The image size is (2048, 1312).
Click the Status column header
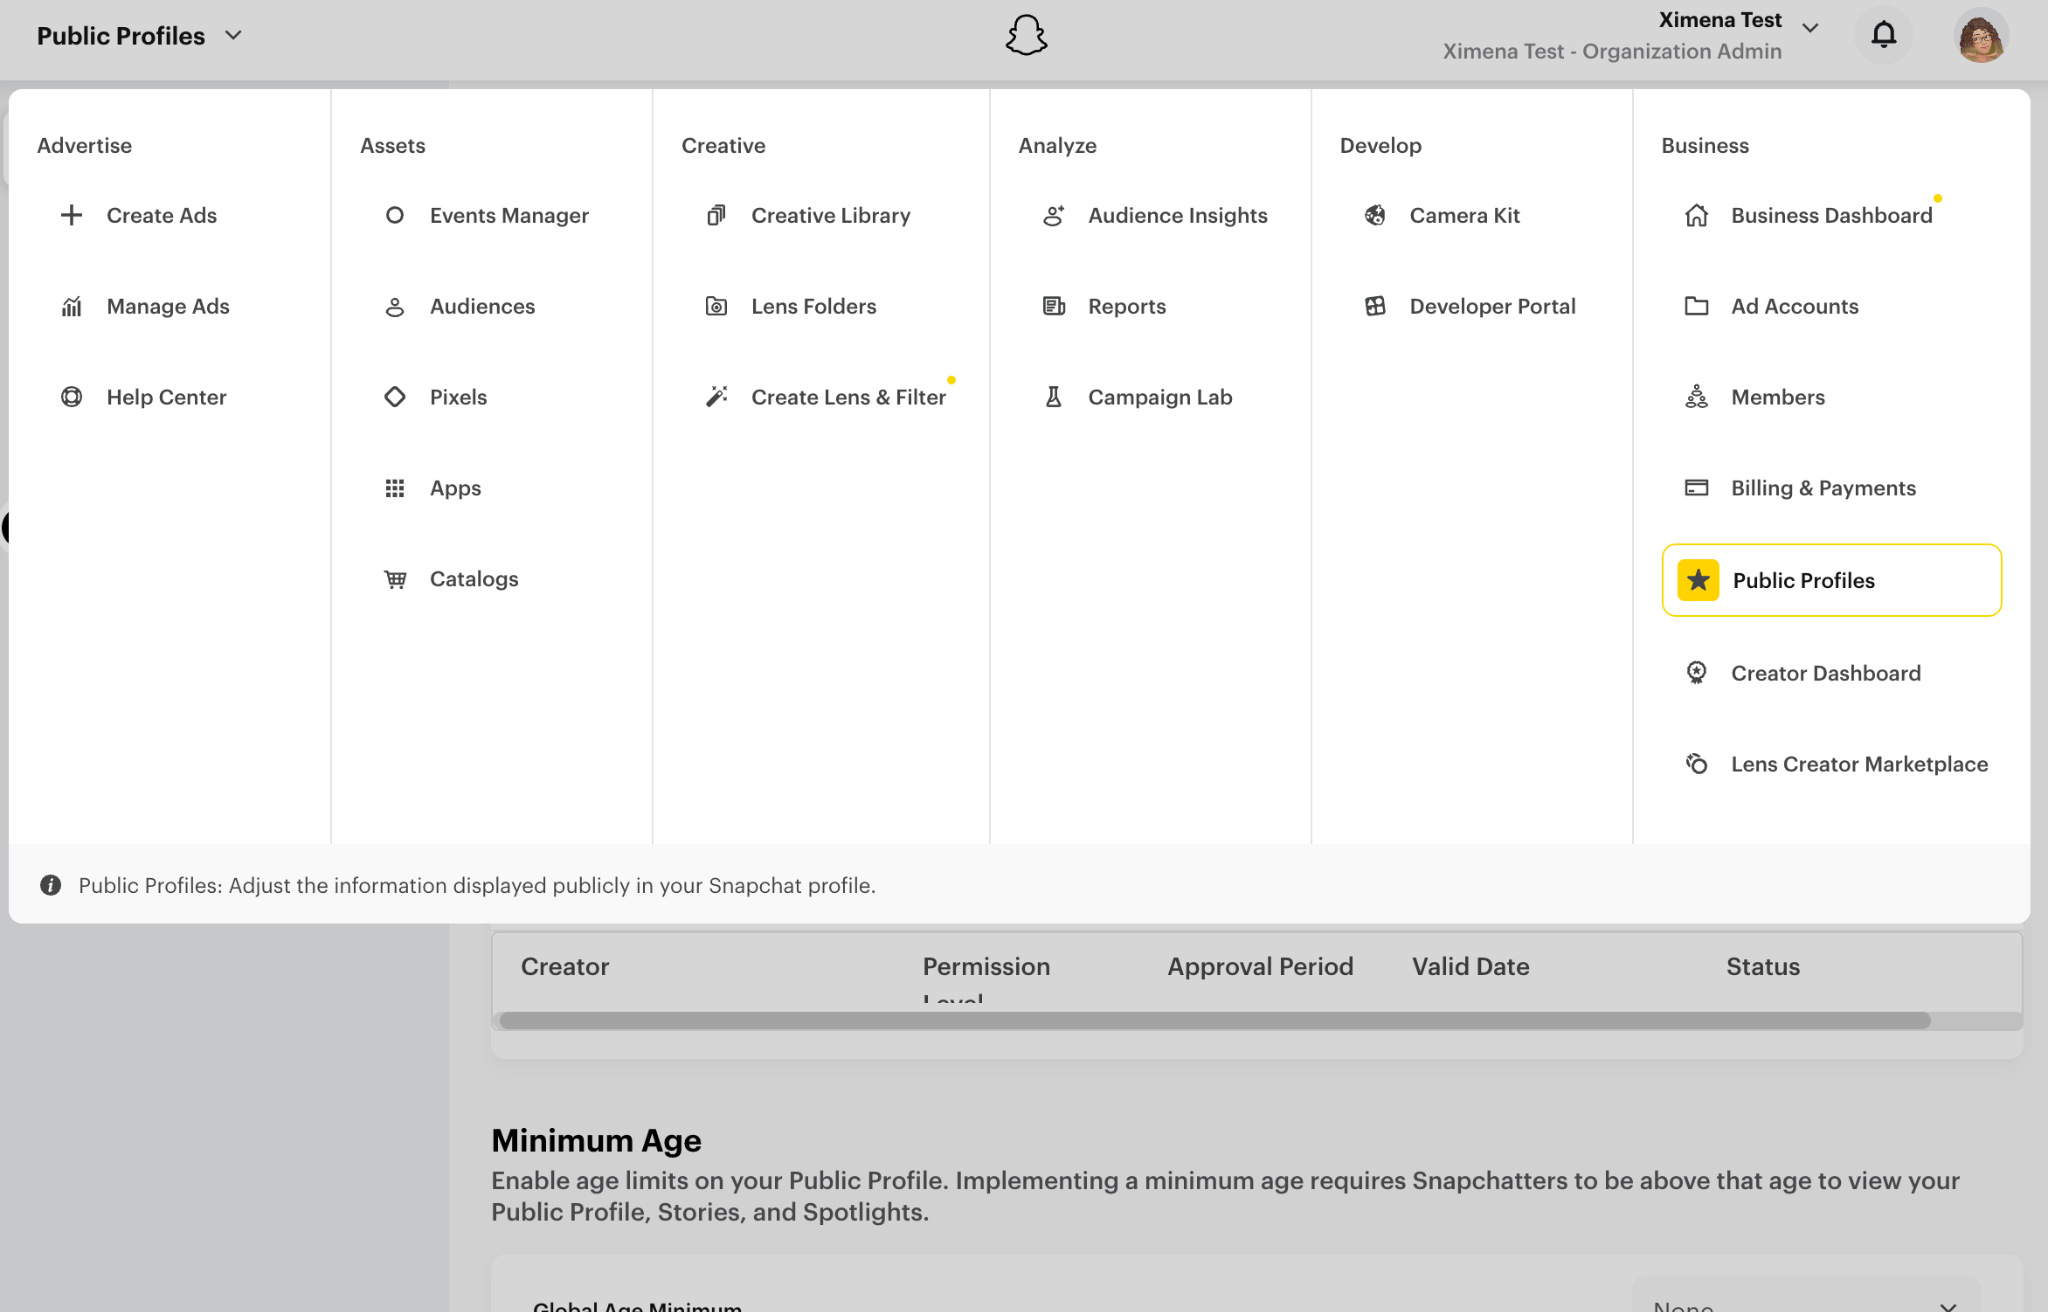[x=1762, y=966]
